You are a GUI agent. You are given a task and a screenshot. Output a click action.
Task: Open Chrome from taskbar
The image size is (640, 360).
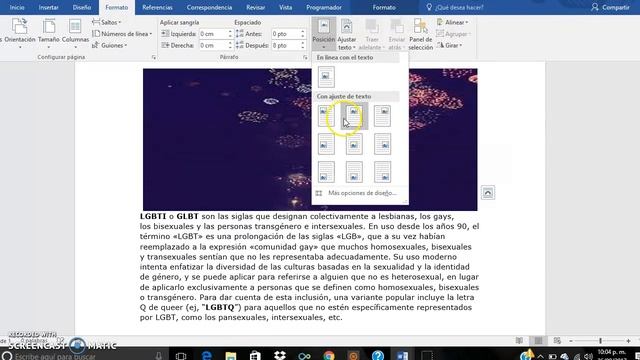tap(329, 356)
